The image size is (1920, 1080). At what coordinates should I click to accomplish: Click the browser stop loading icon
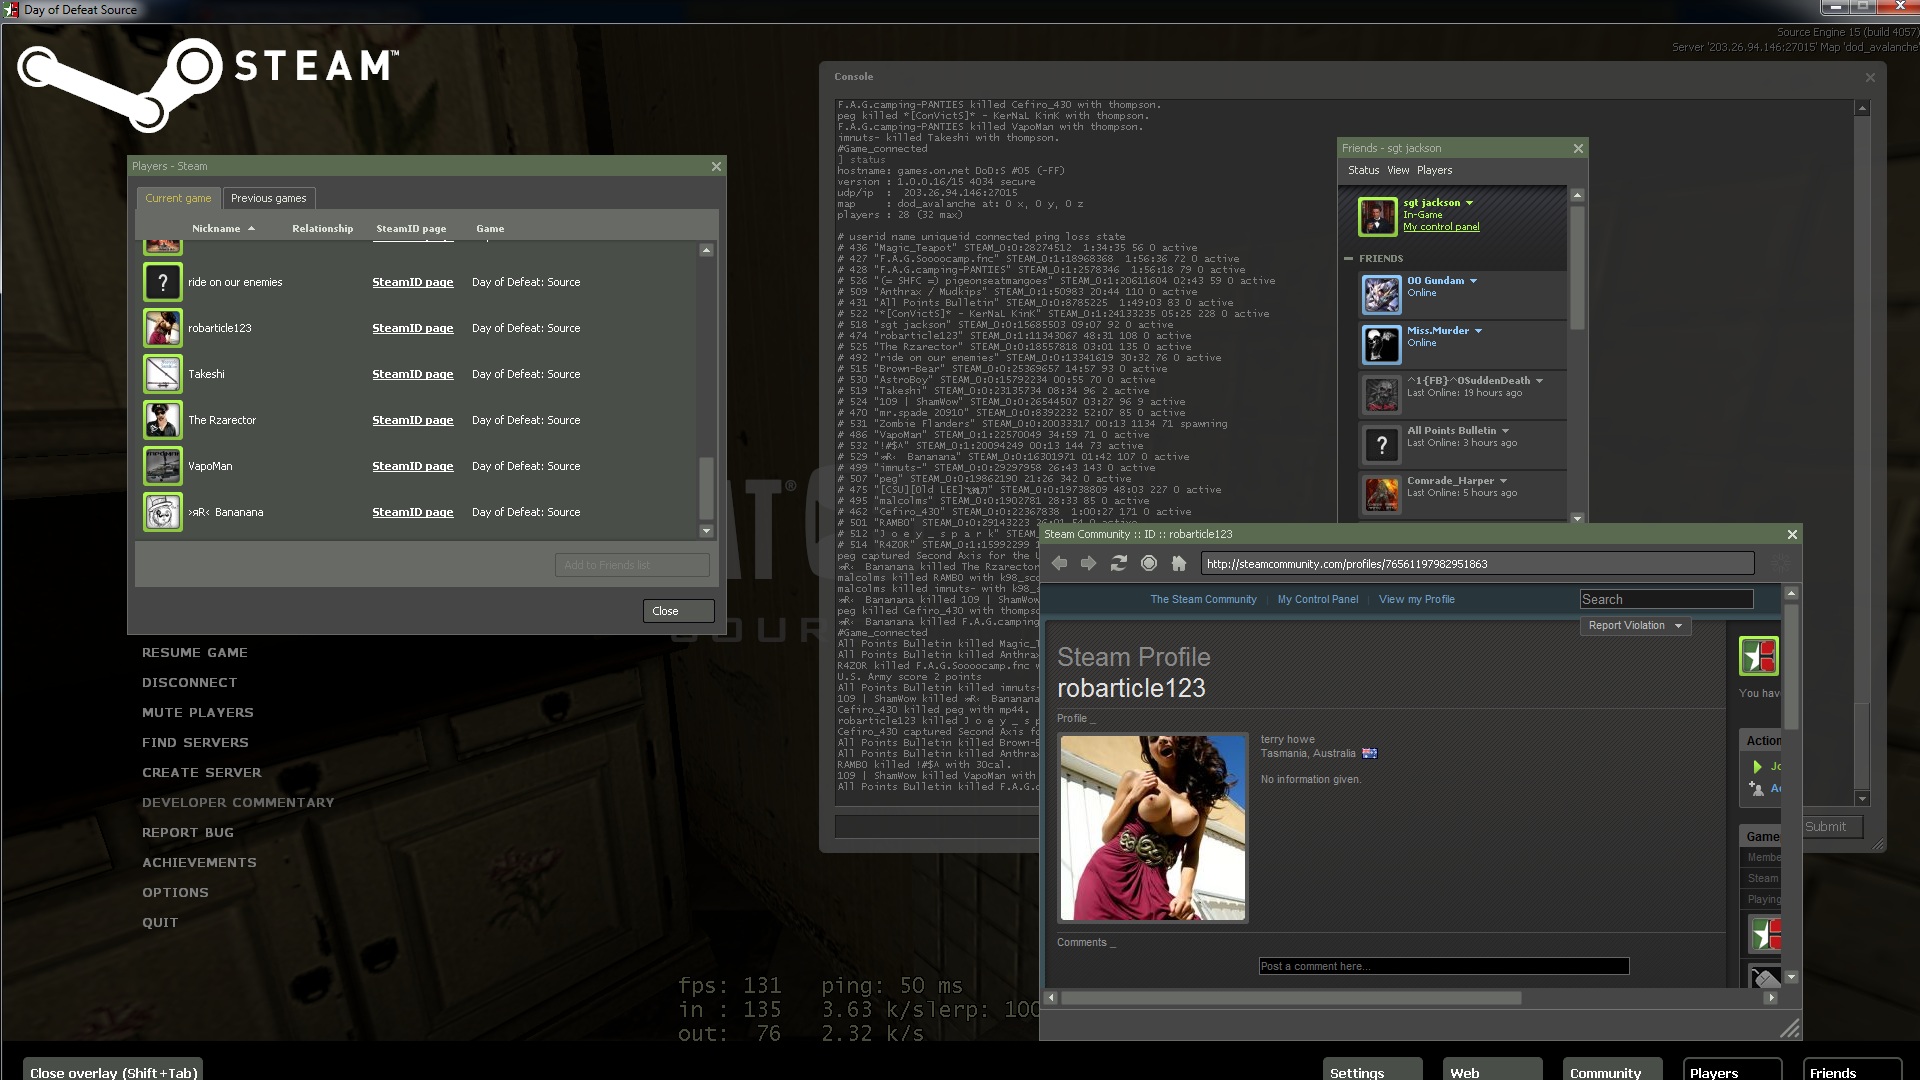click(1149, 564)
